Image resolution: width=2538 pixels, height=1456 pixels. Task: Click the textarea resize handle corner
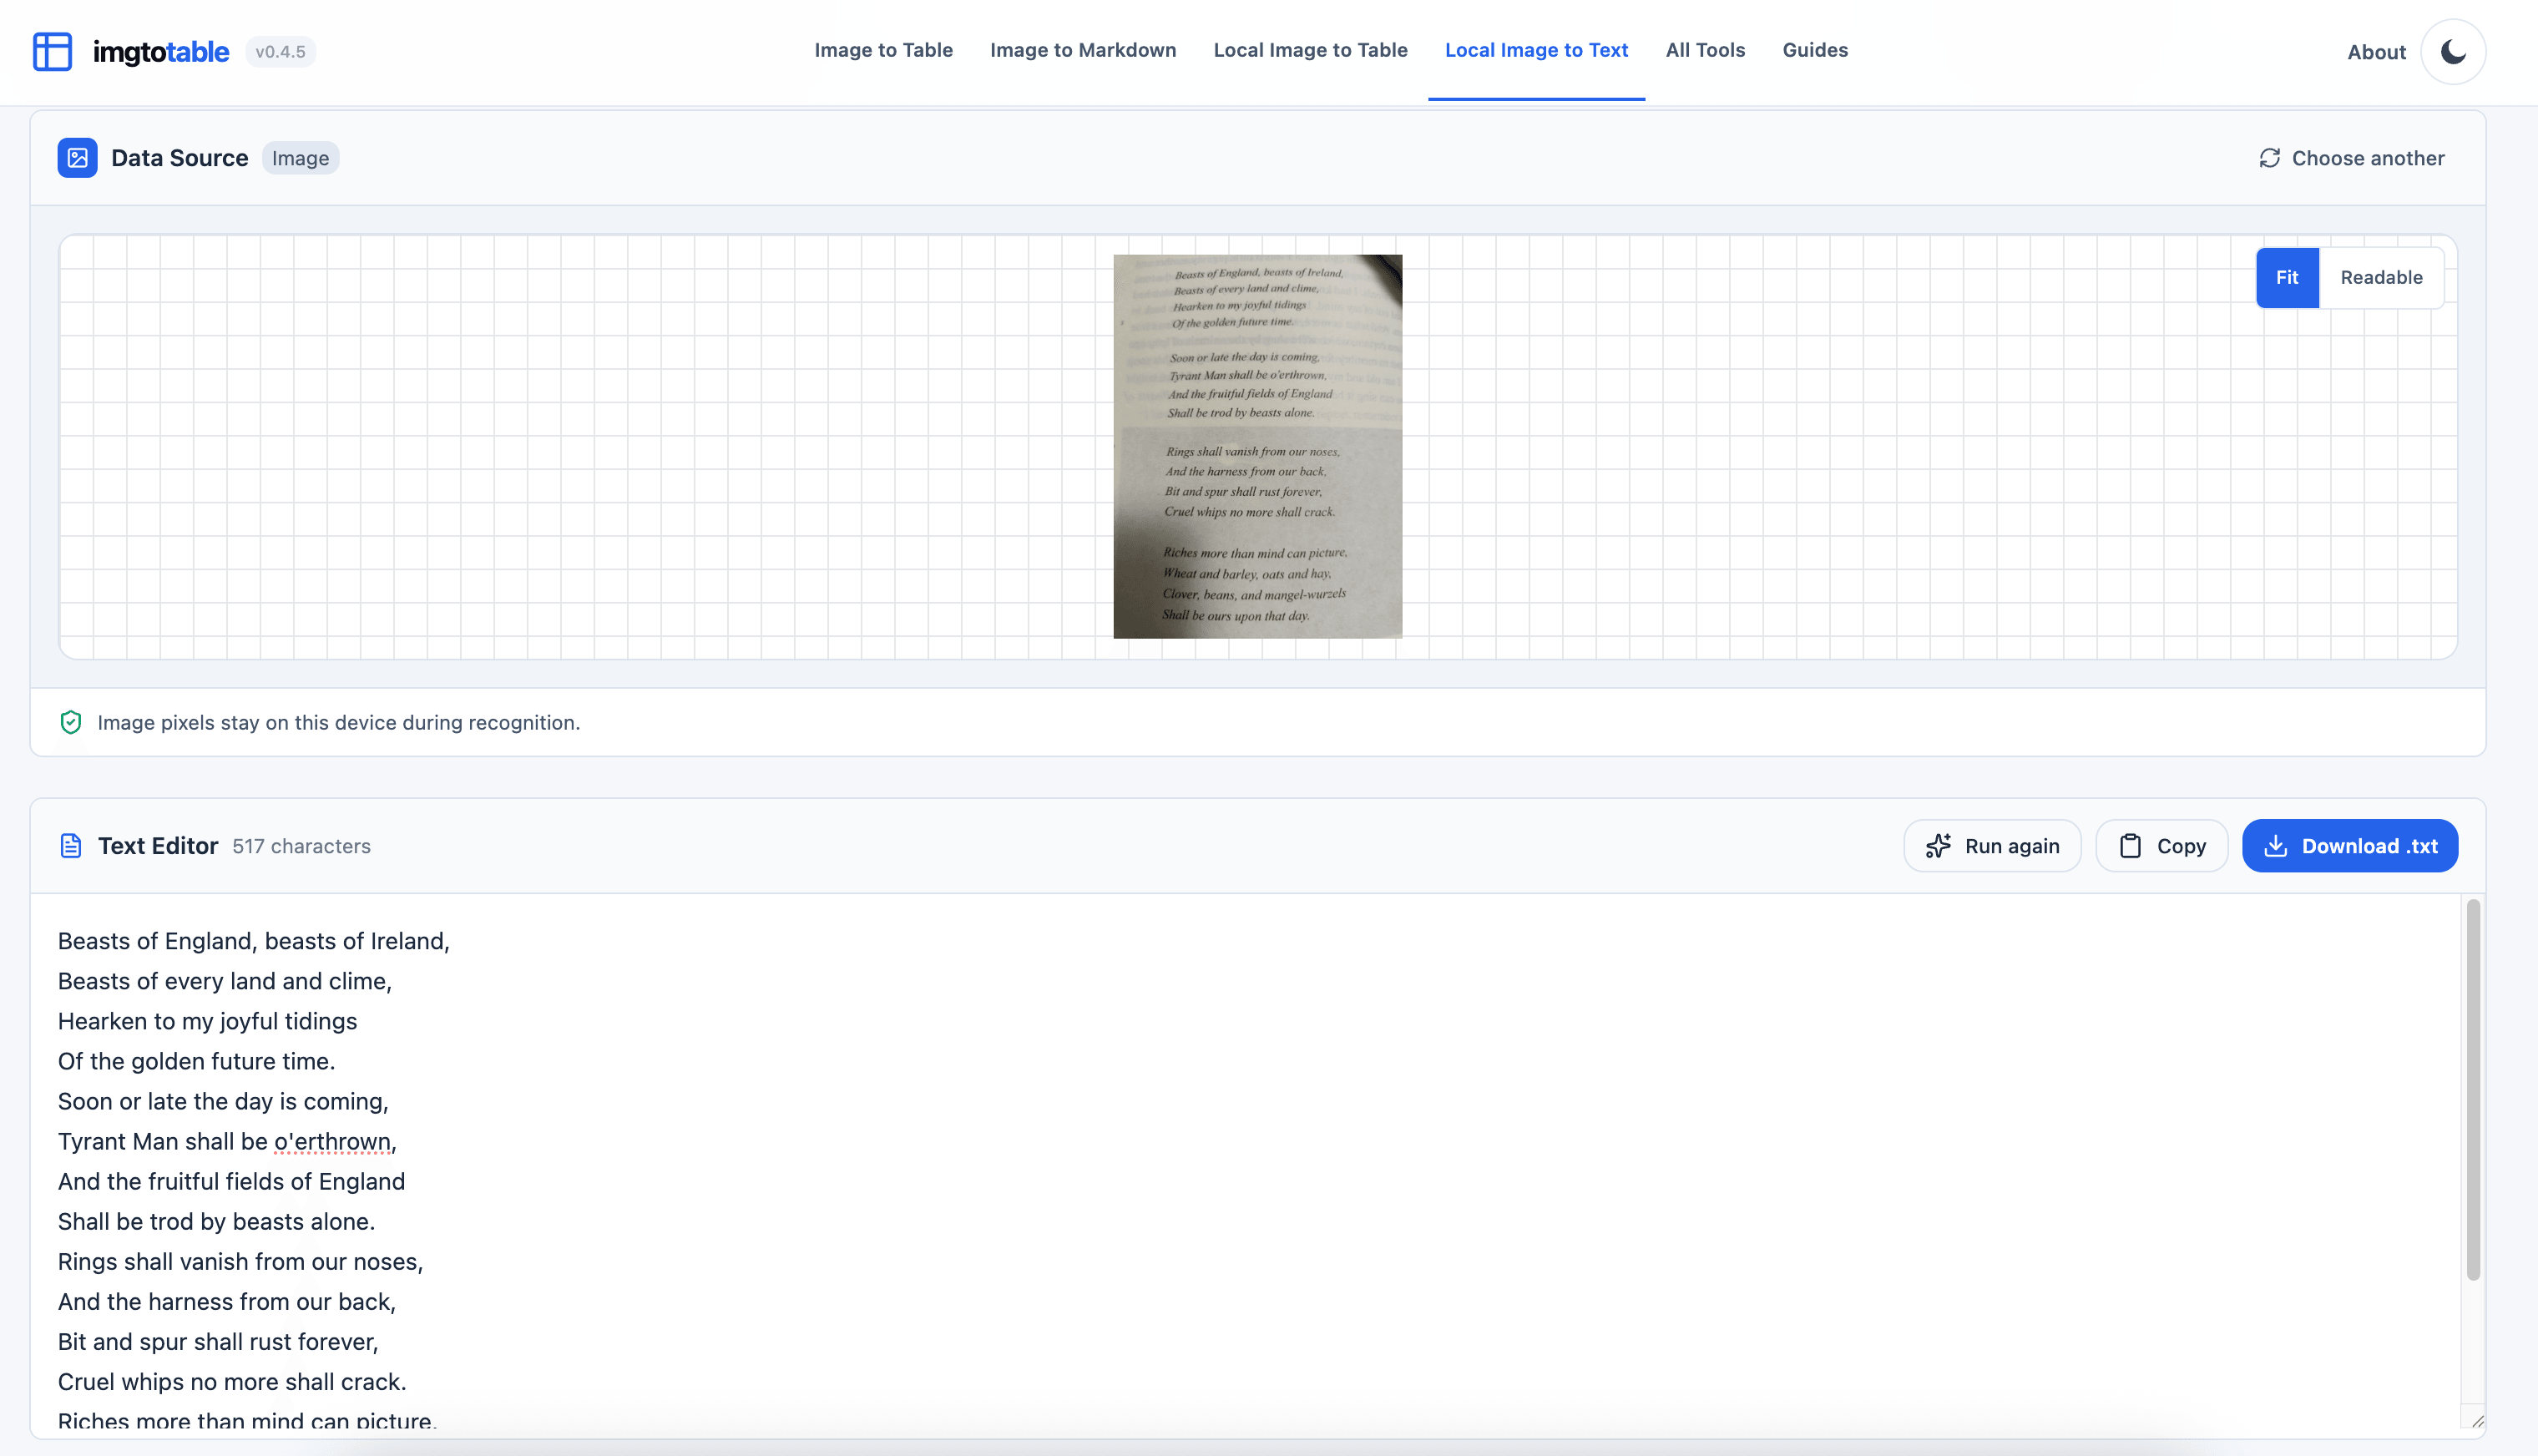click(2476, 1421)
